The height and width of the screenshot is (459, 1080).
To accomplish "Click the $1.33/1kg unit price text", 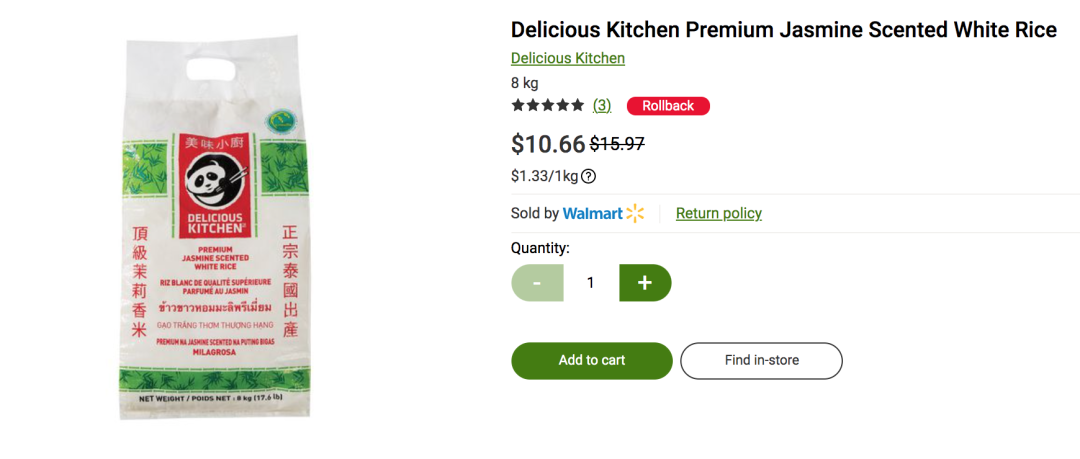I will [x=544, y=176].
